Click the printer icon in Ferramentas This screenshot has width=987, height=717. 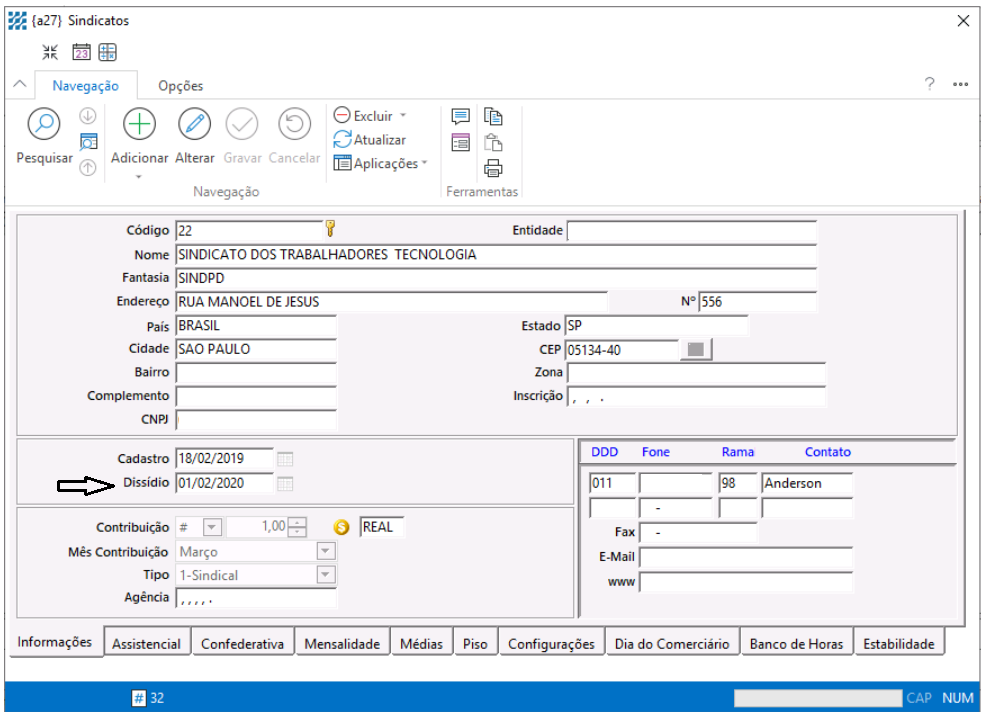pyautogui.click(x=493, y=168)
